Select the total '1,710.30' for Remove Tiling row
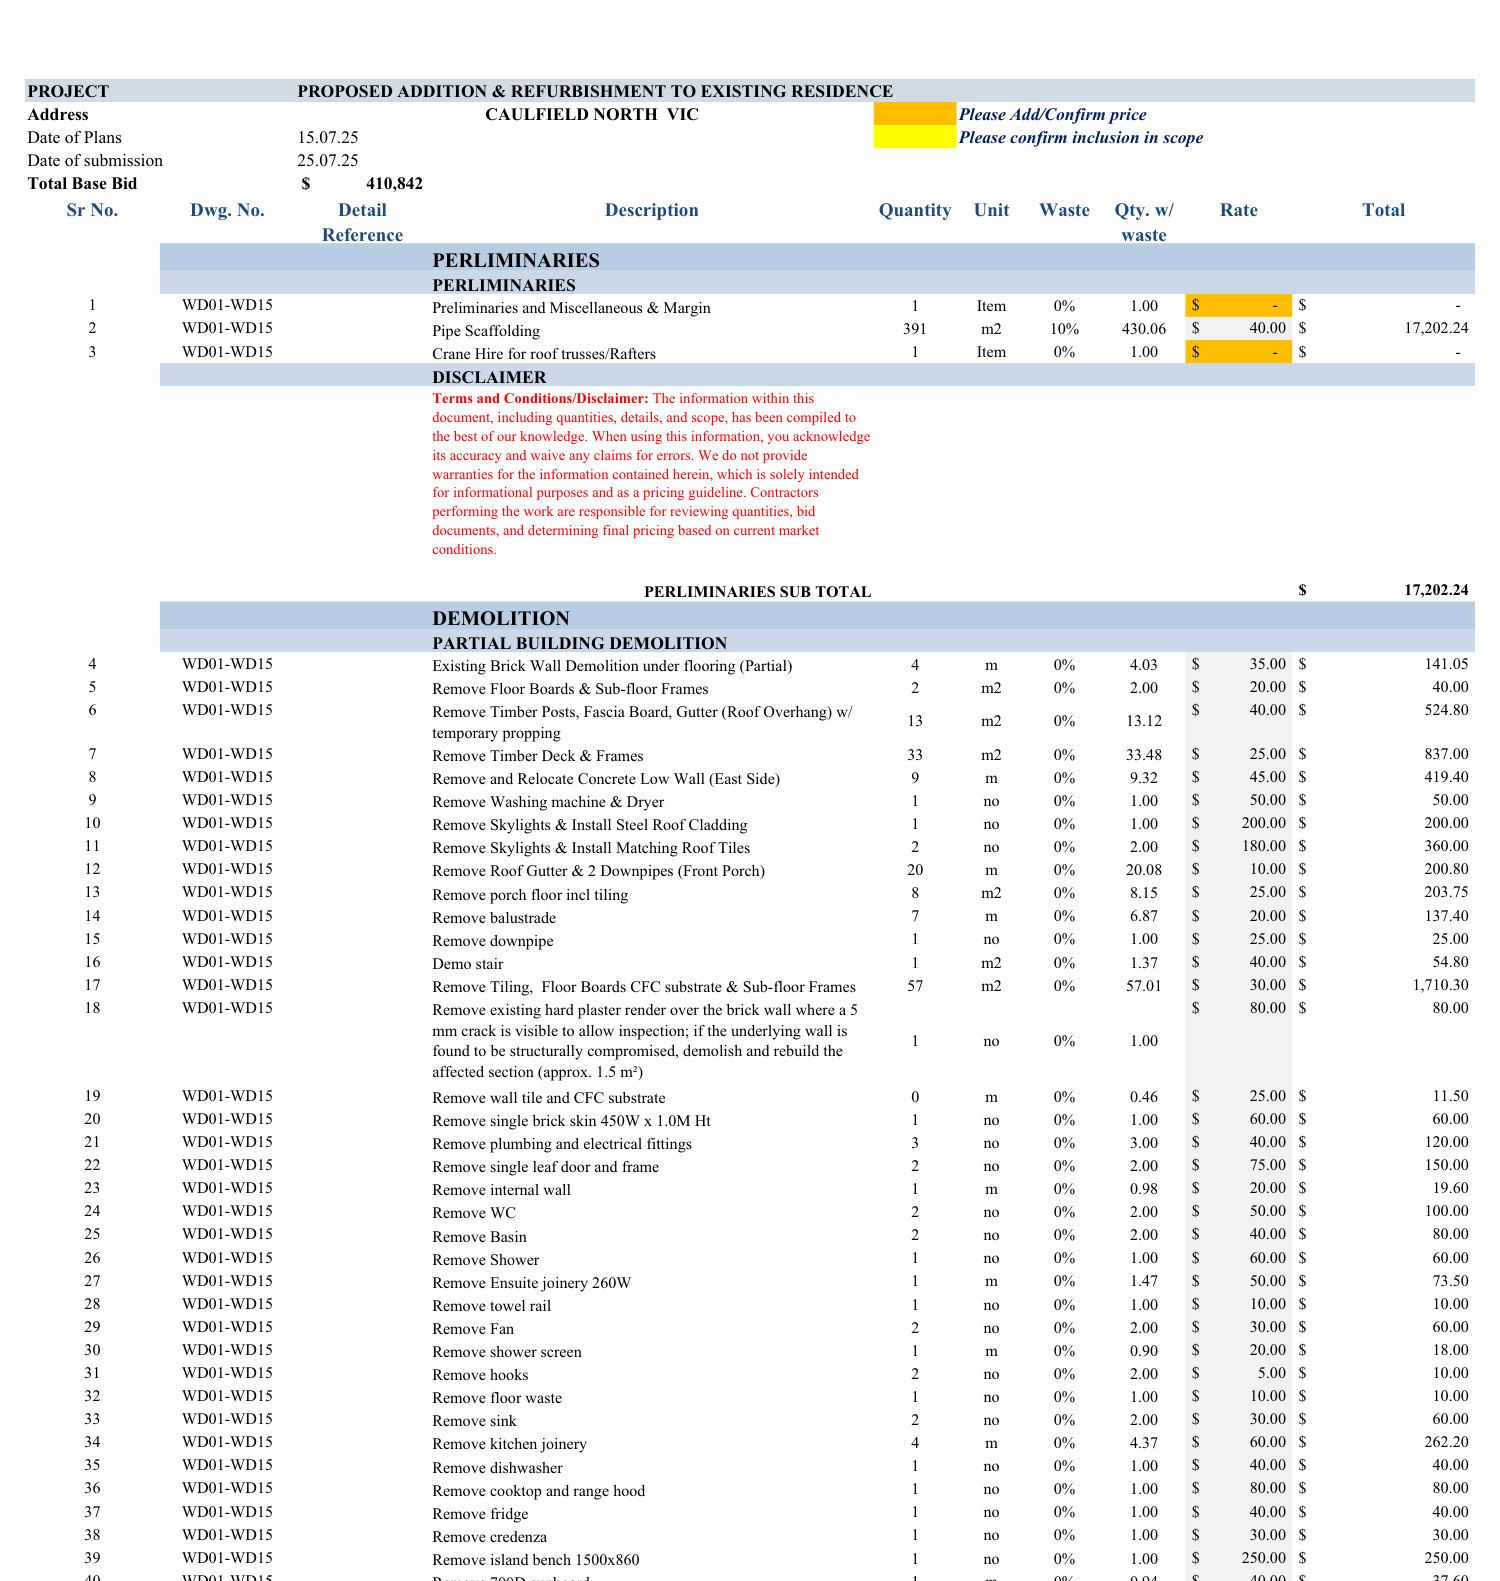The height and width of the screenshot is (1581, 1500). point(1441,985)
